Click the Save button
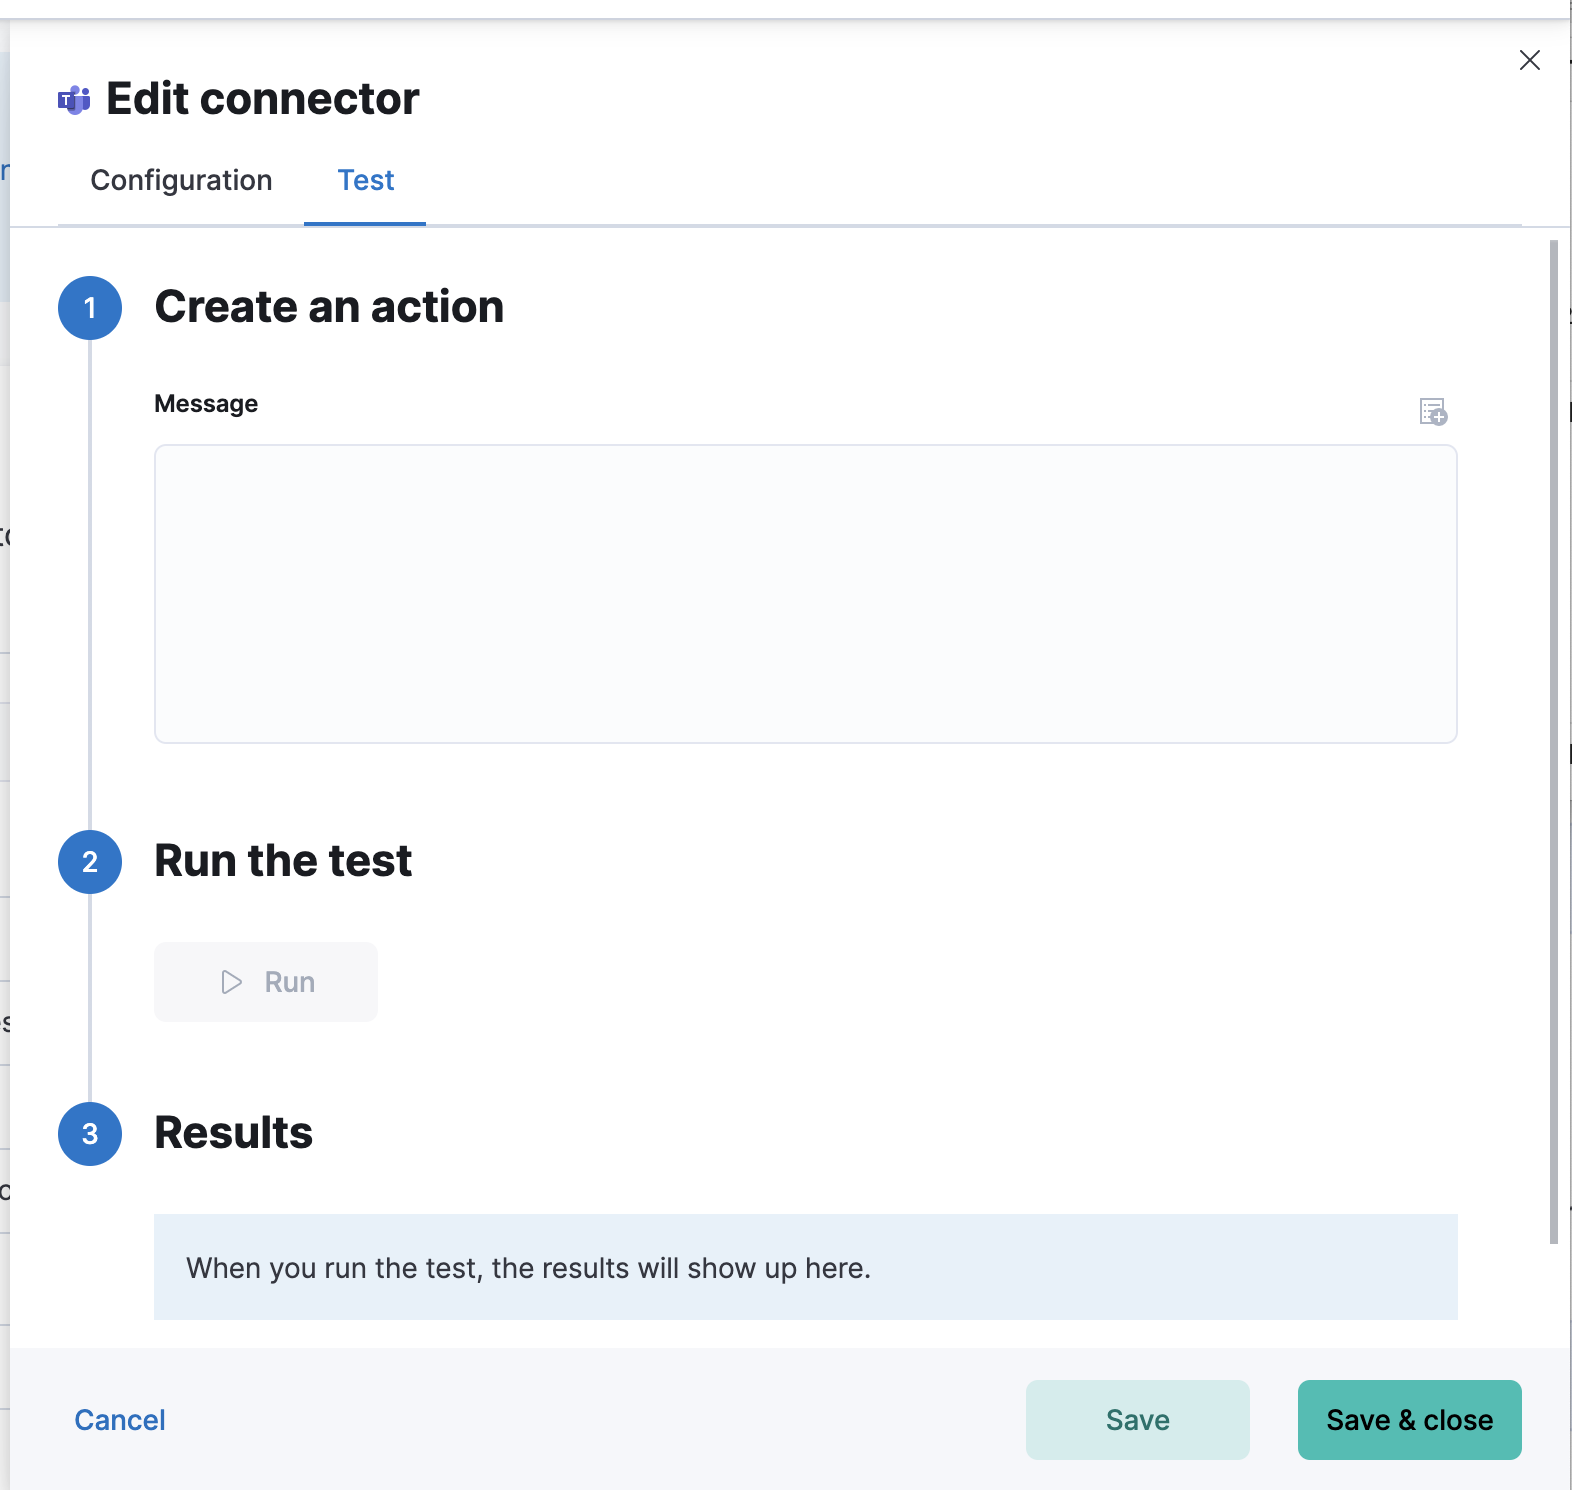The height and width of the screenshot is (1490, 1572). (x=1137, y=1420)
